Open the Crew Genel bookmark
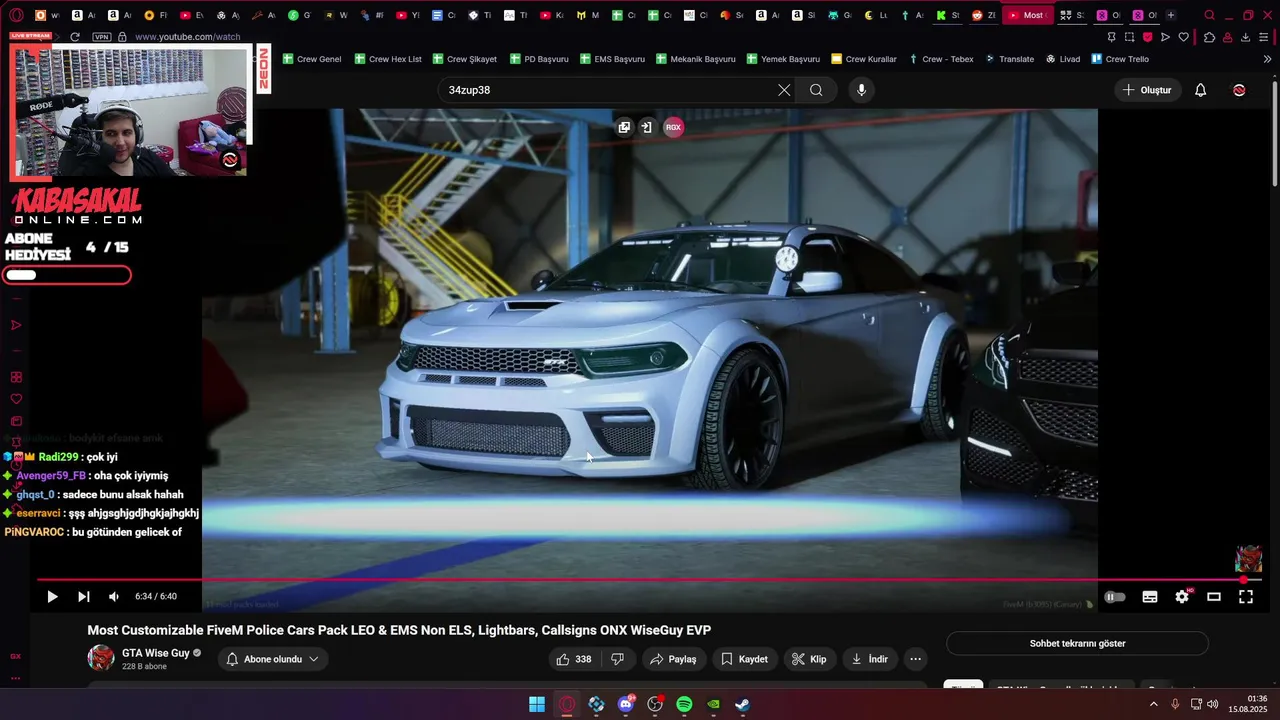The width and height of the screenshot is (1280, 720). pyautogui.click(x=312, y=59)
